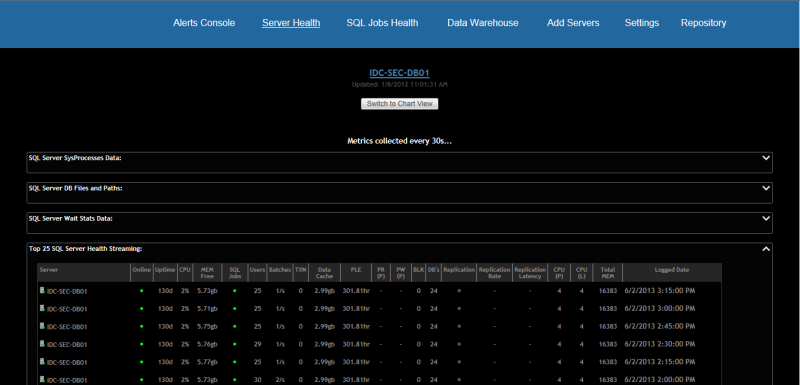
Task: Click the MEM Free column header
Action: coord(207,272)
